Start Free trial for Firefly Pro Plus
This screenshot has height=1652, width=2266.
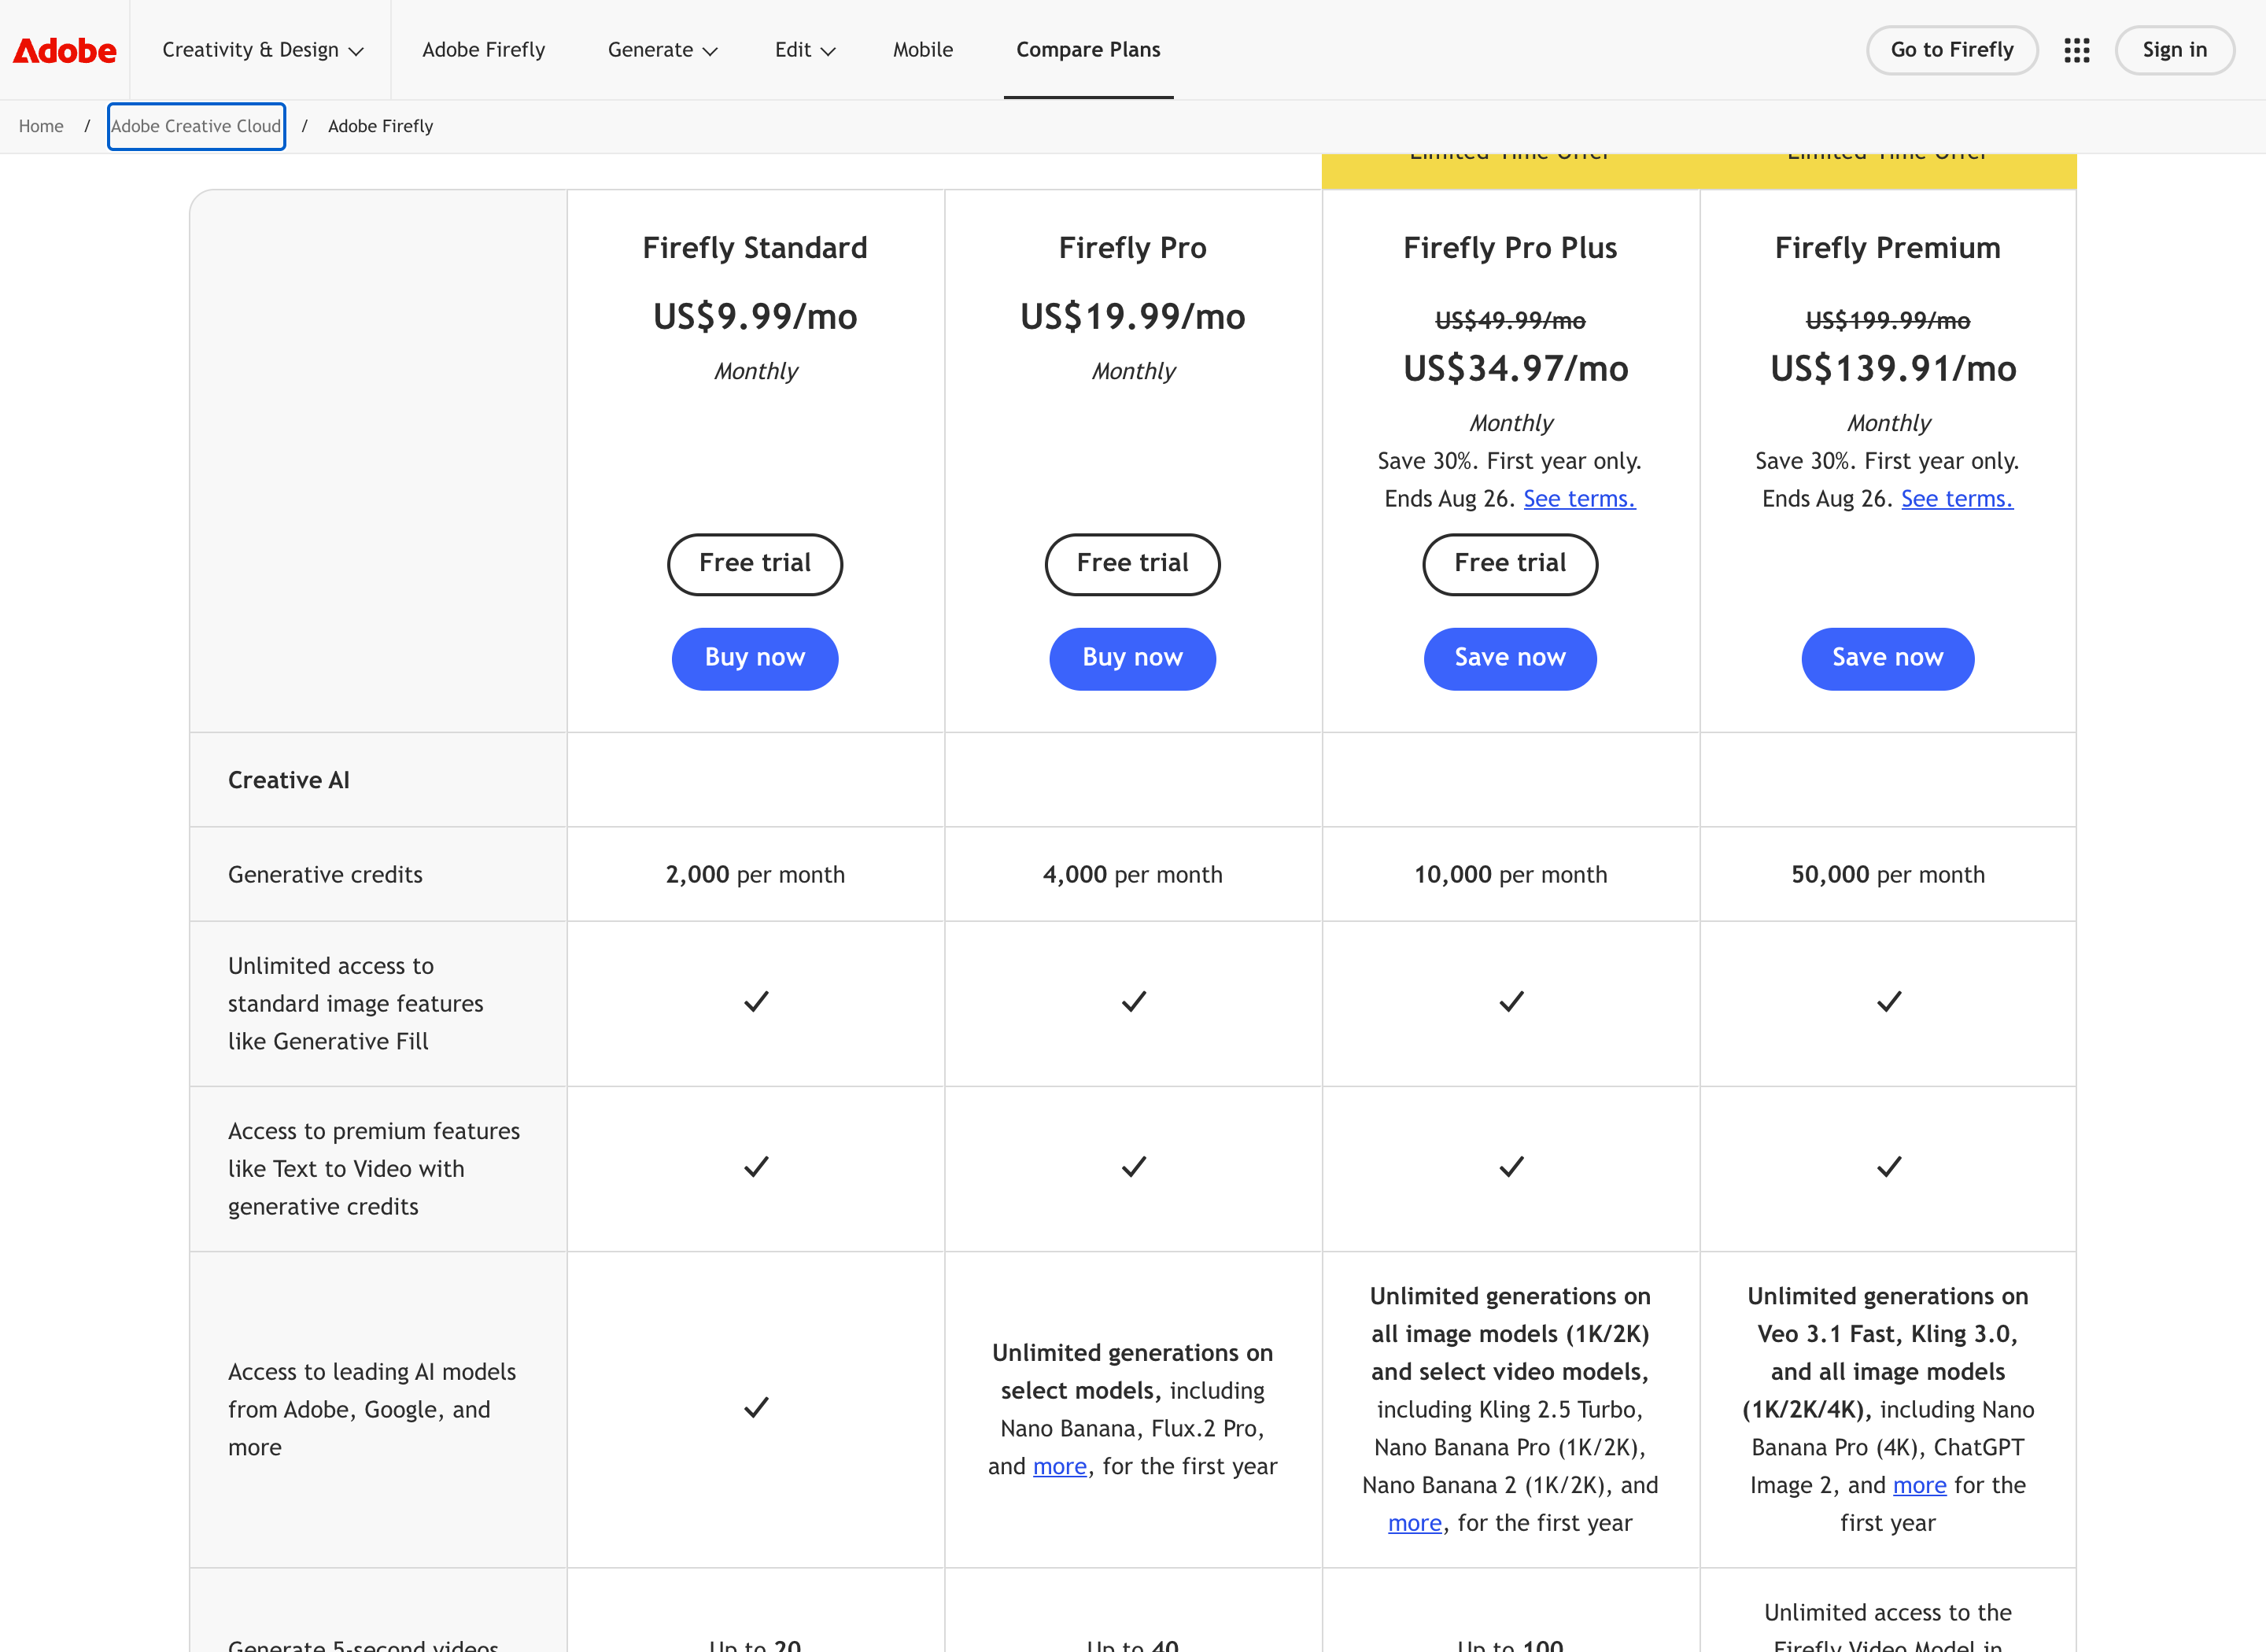pyautogui.click(x=1510, y=564)
